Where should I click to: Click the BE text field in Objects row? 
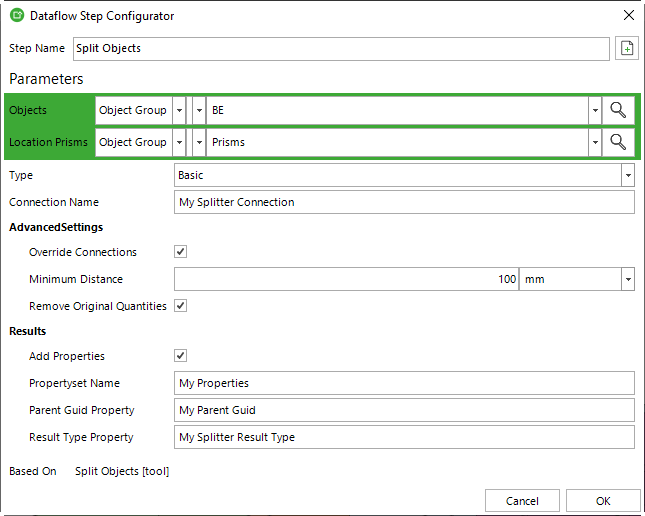[x=397, y=110]
